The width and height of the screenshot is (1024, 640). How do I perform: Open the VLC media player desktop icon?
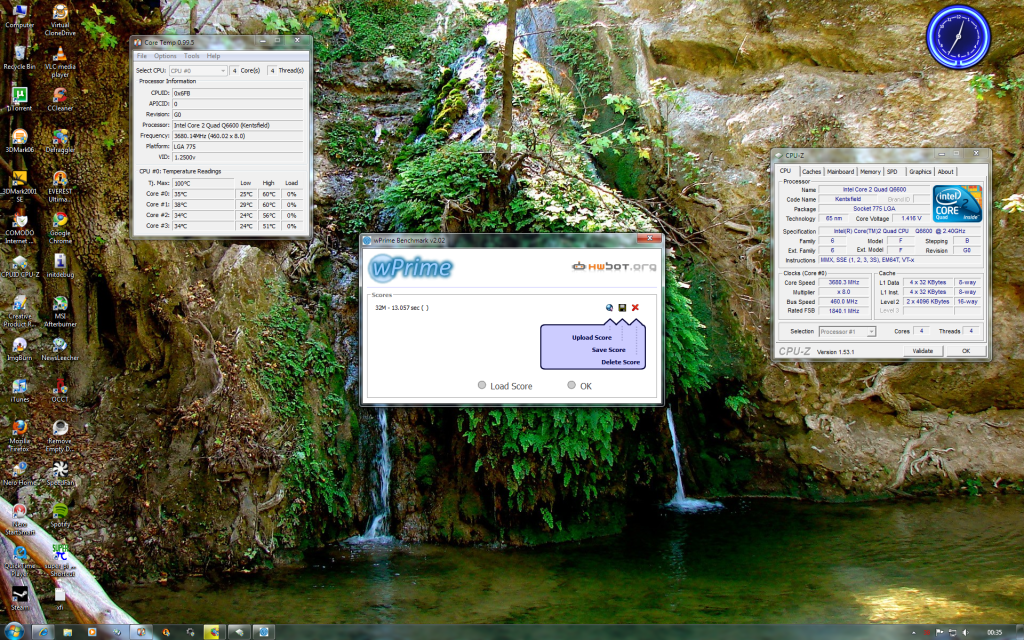pos(60,58)
